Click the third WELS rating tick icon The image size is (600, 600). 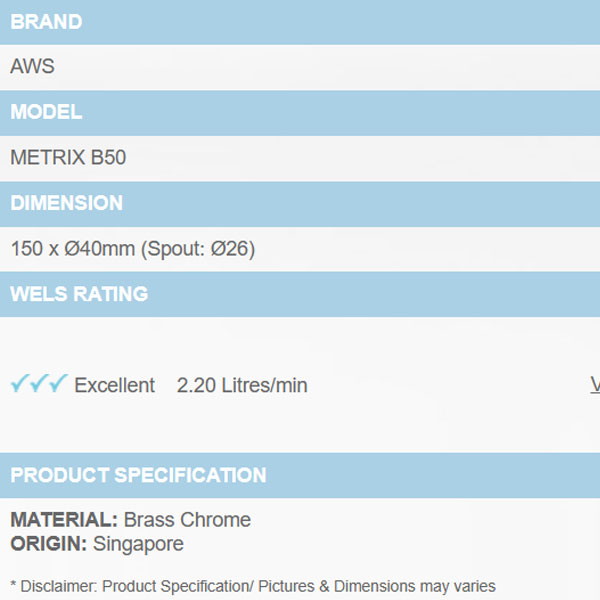[x=59, y=384]
